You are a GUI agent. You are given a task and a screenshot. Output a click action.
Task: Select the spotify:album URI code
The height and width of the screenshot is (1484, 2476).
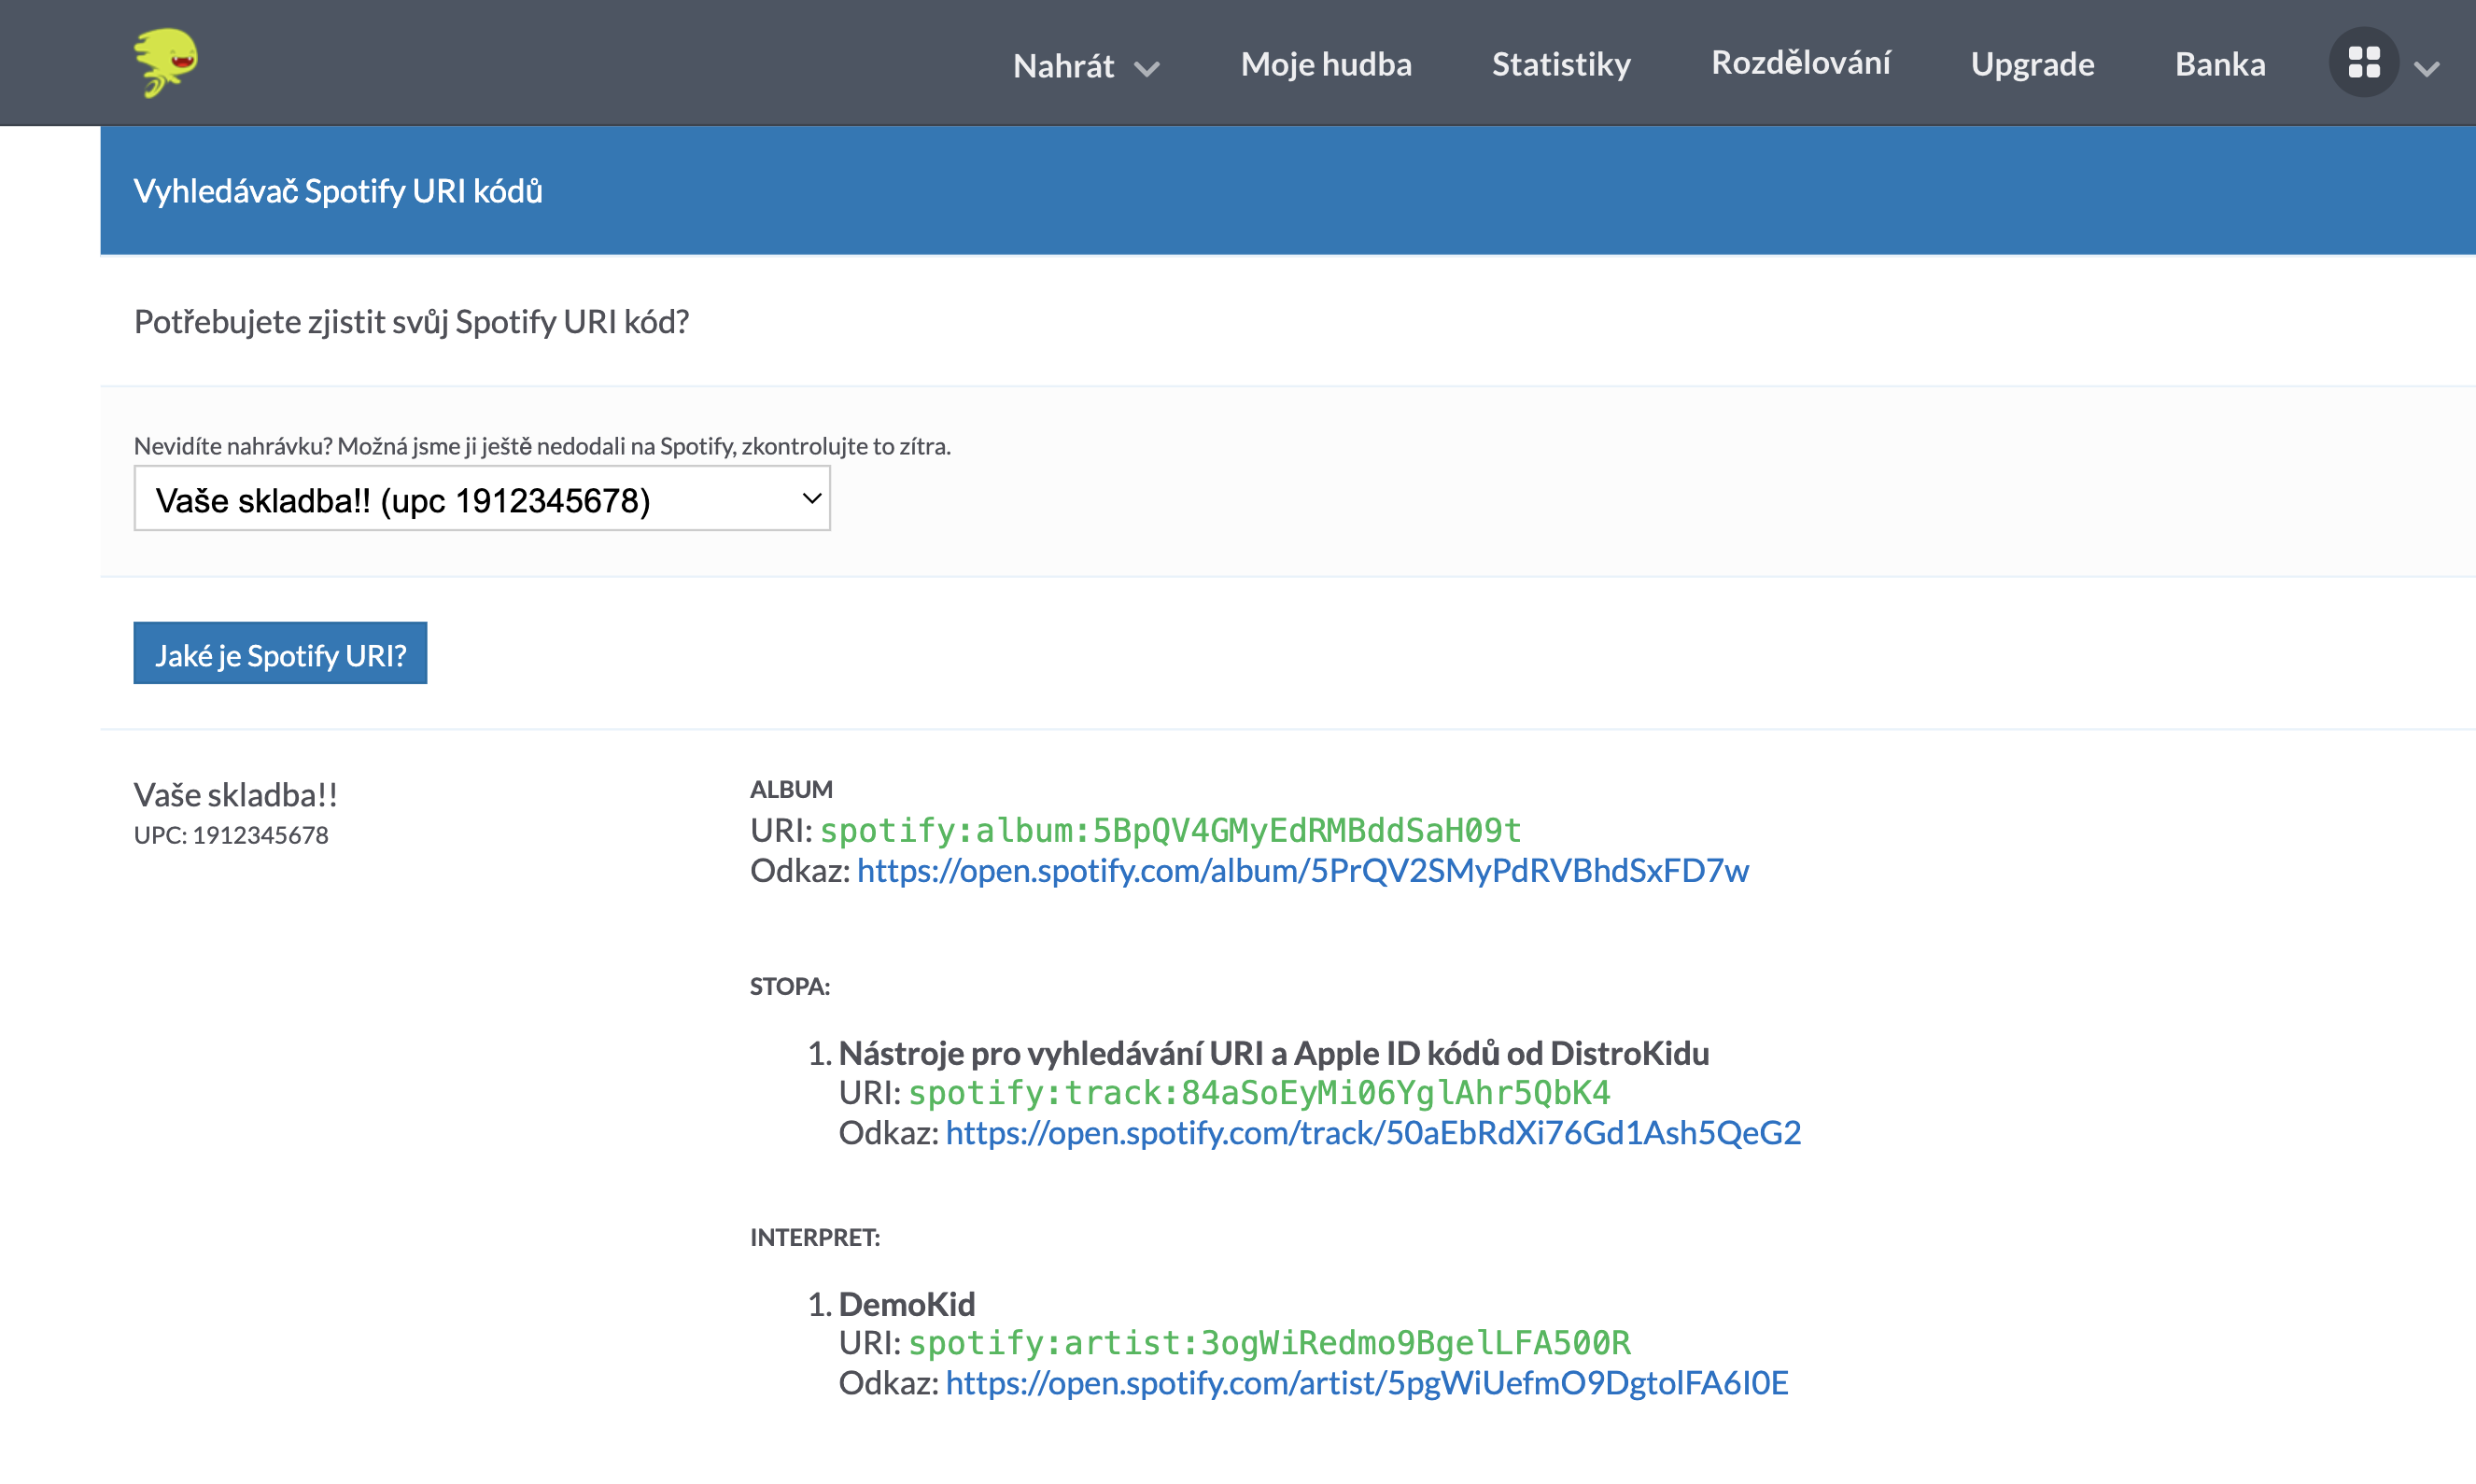tap(1171, 830)
